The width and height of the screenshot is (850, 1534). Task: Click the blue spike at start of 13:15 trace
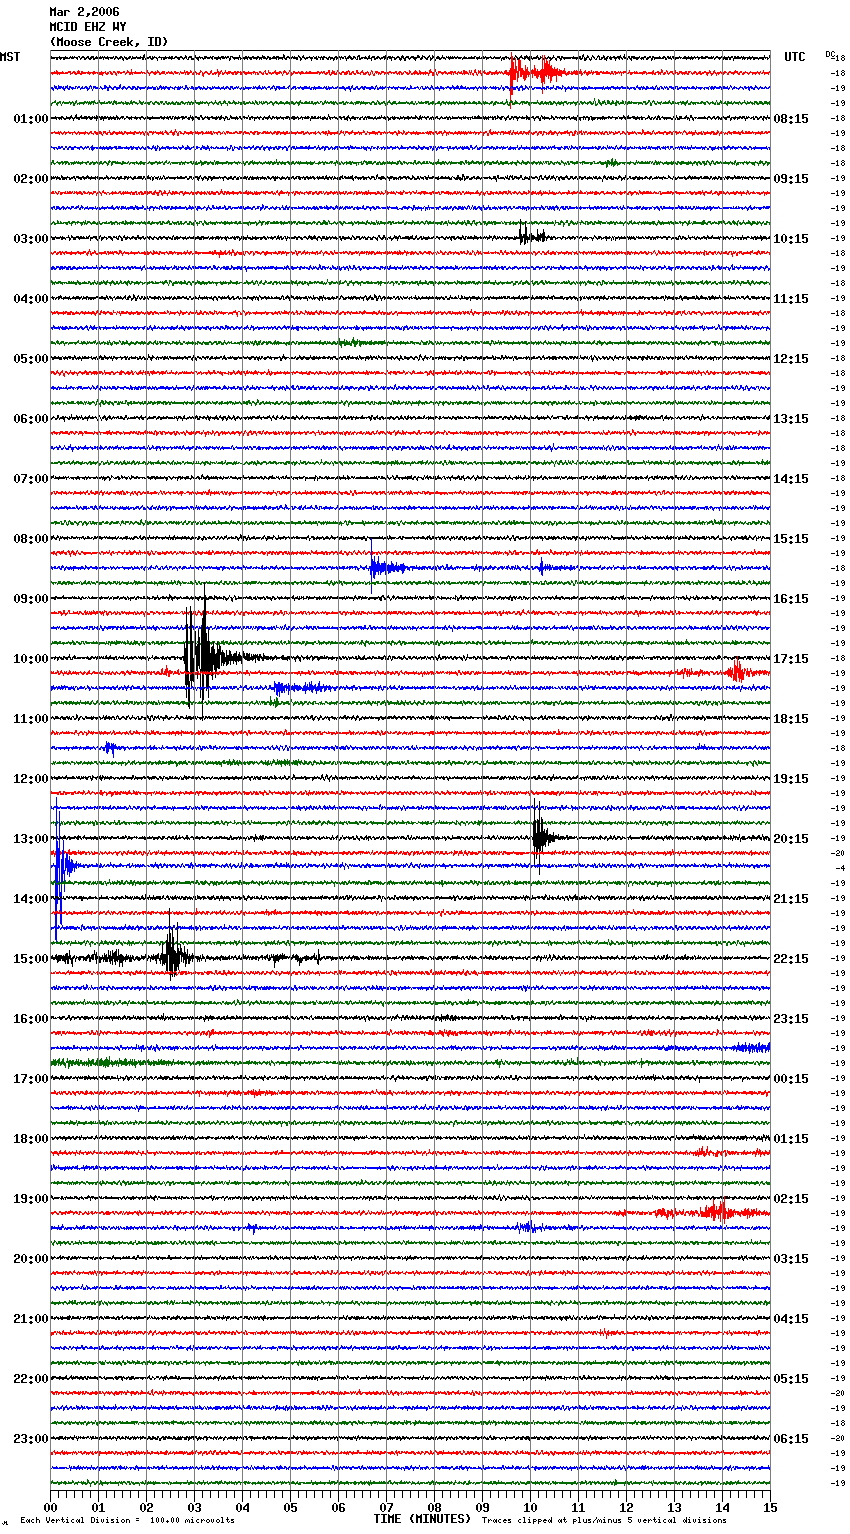coord(60,866)
